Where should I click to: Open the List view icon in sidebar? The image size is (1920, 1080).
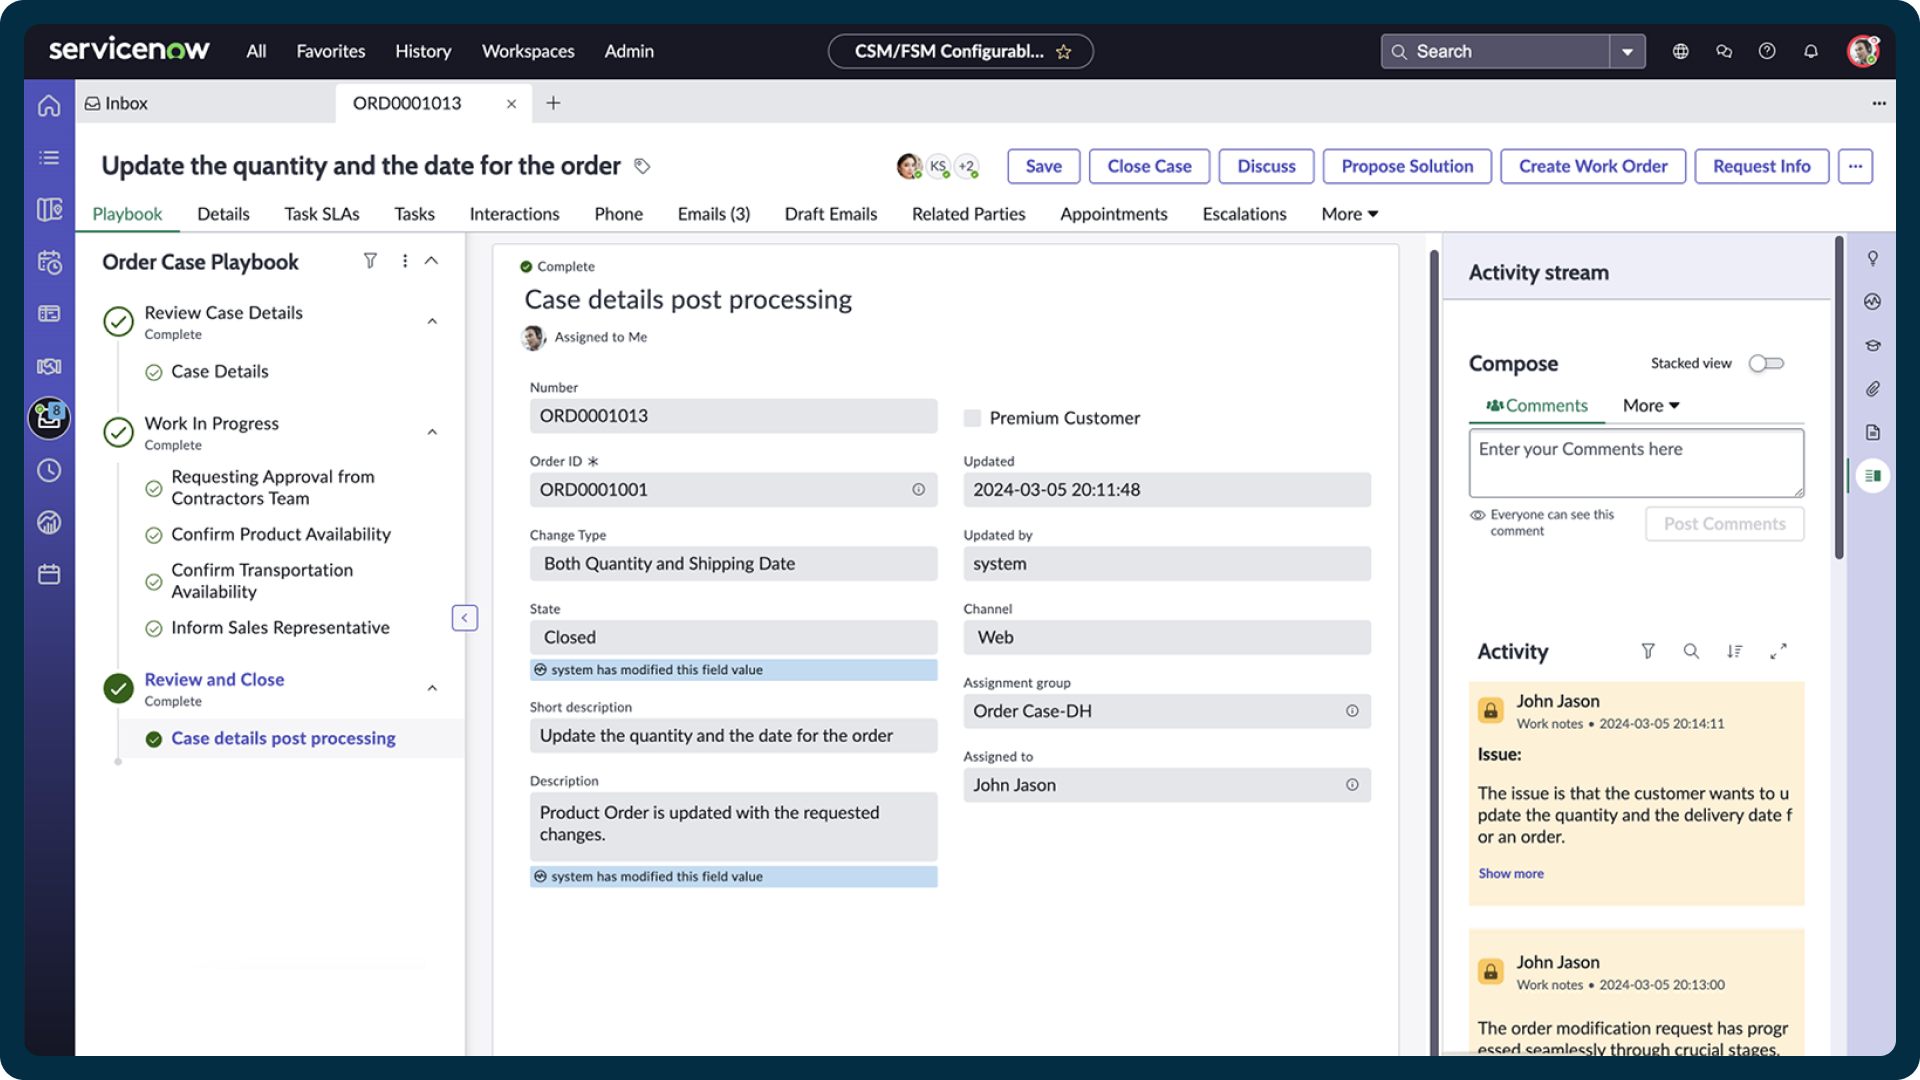(x=49, y=158)
